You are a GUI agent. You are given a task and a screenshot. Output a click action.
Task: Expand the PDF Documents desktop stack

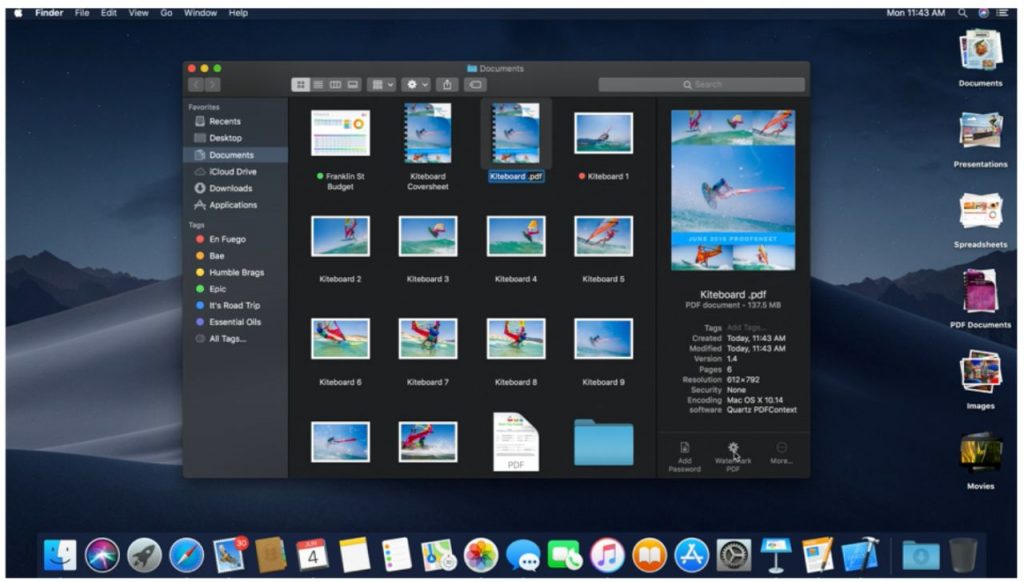(x=979, y=292)
